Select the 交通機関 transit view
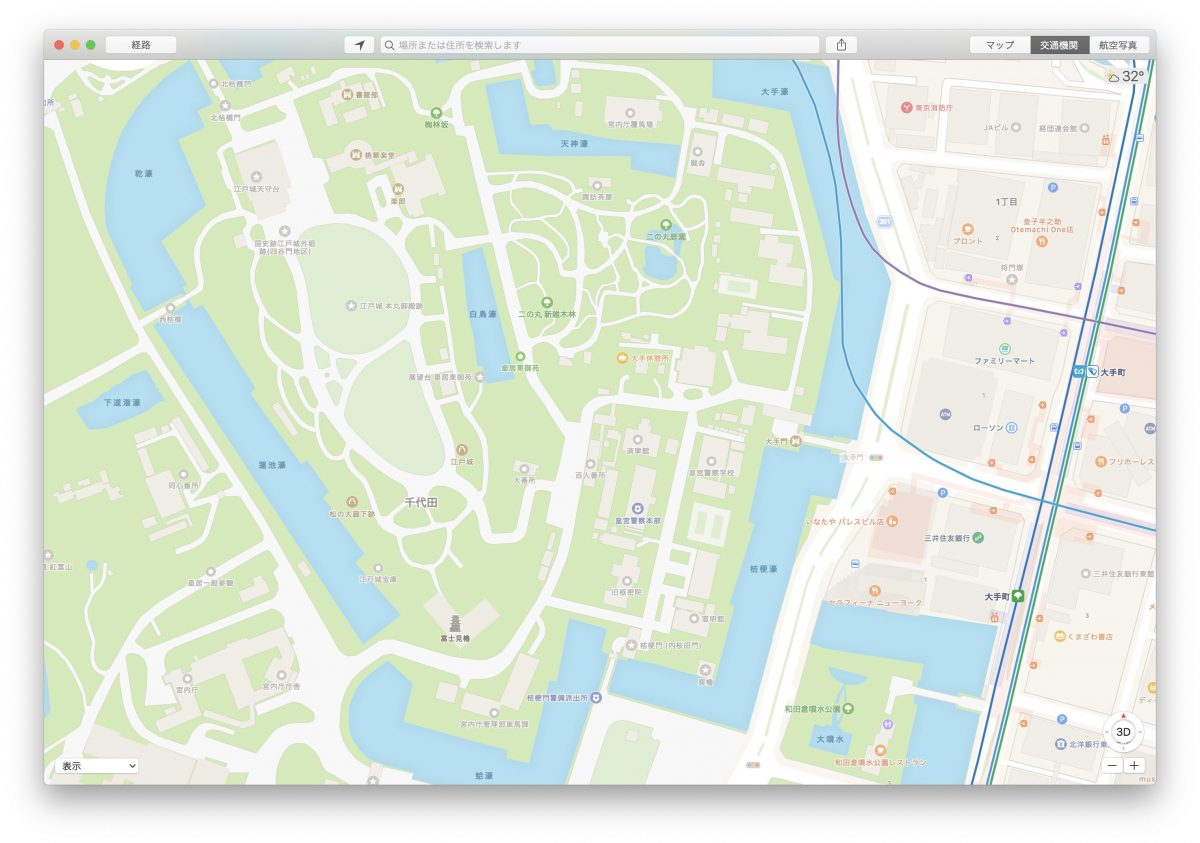Screen dimensions: 1200x843 (x=1059, y=45)
